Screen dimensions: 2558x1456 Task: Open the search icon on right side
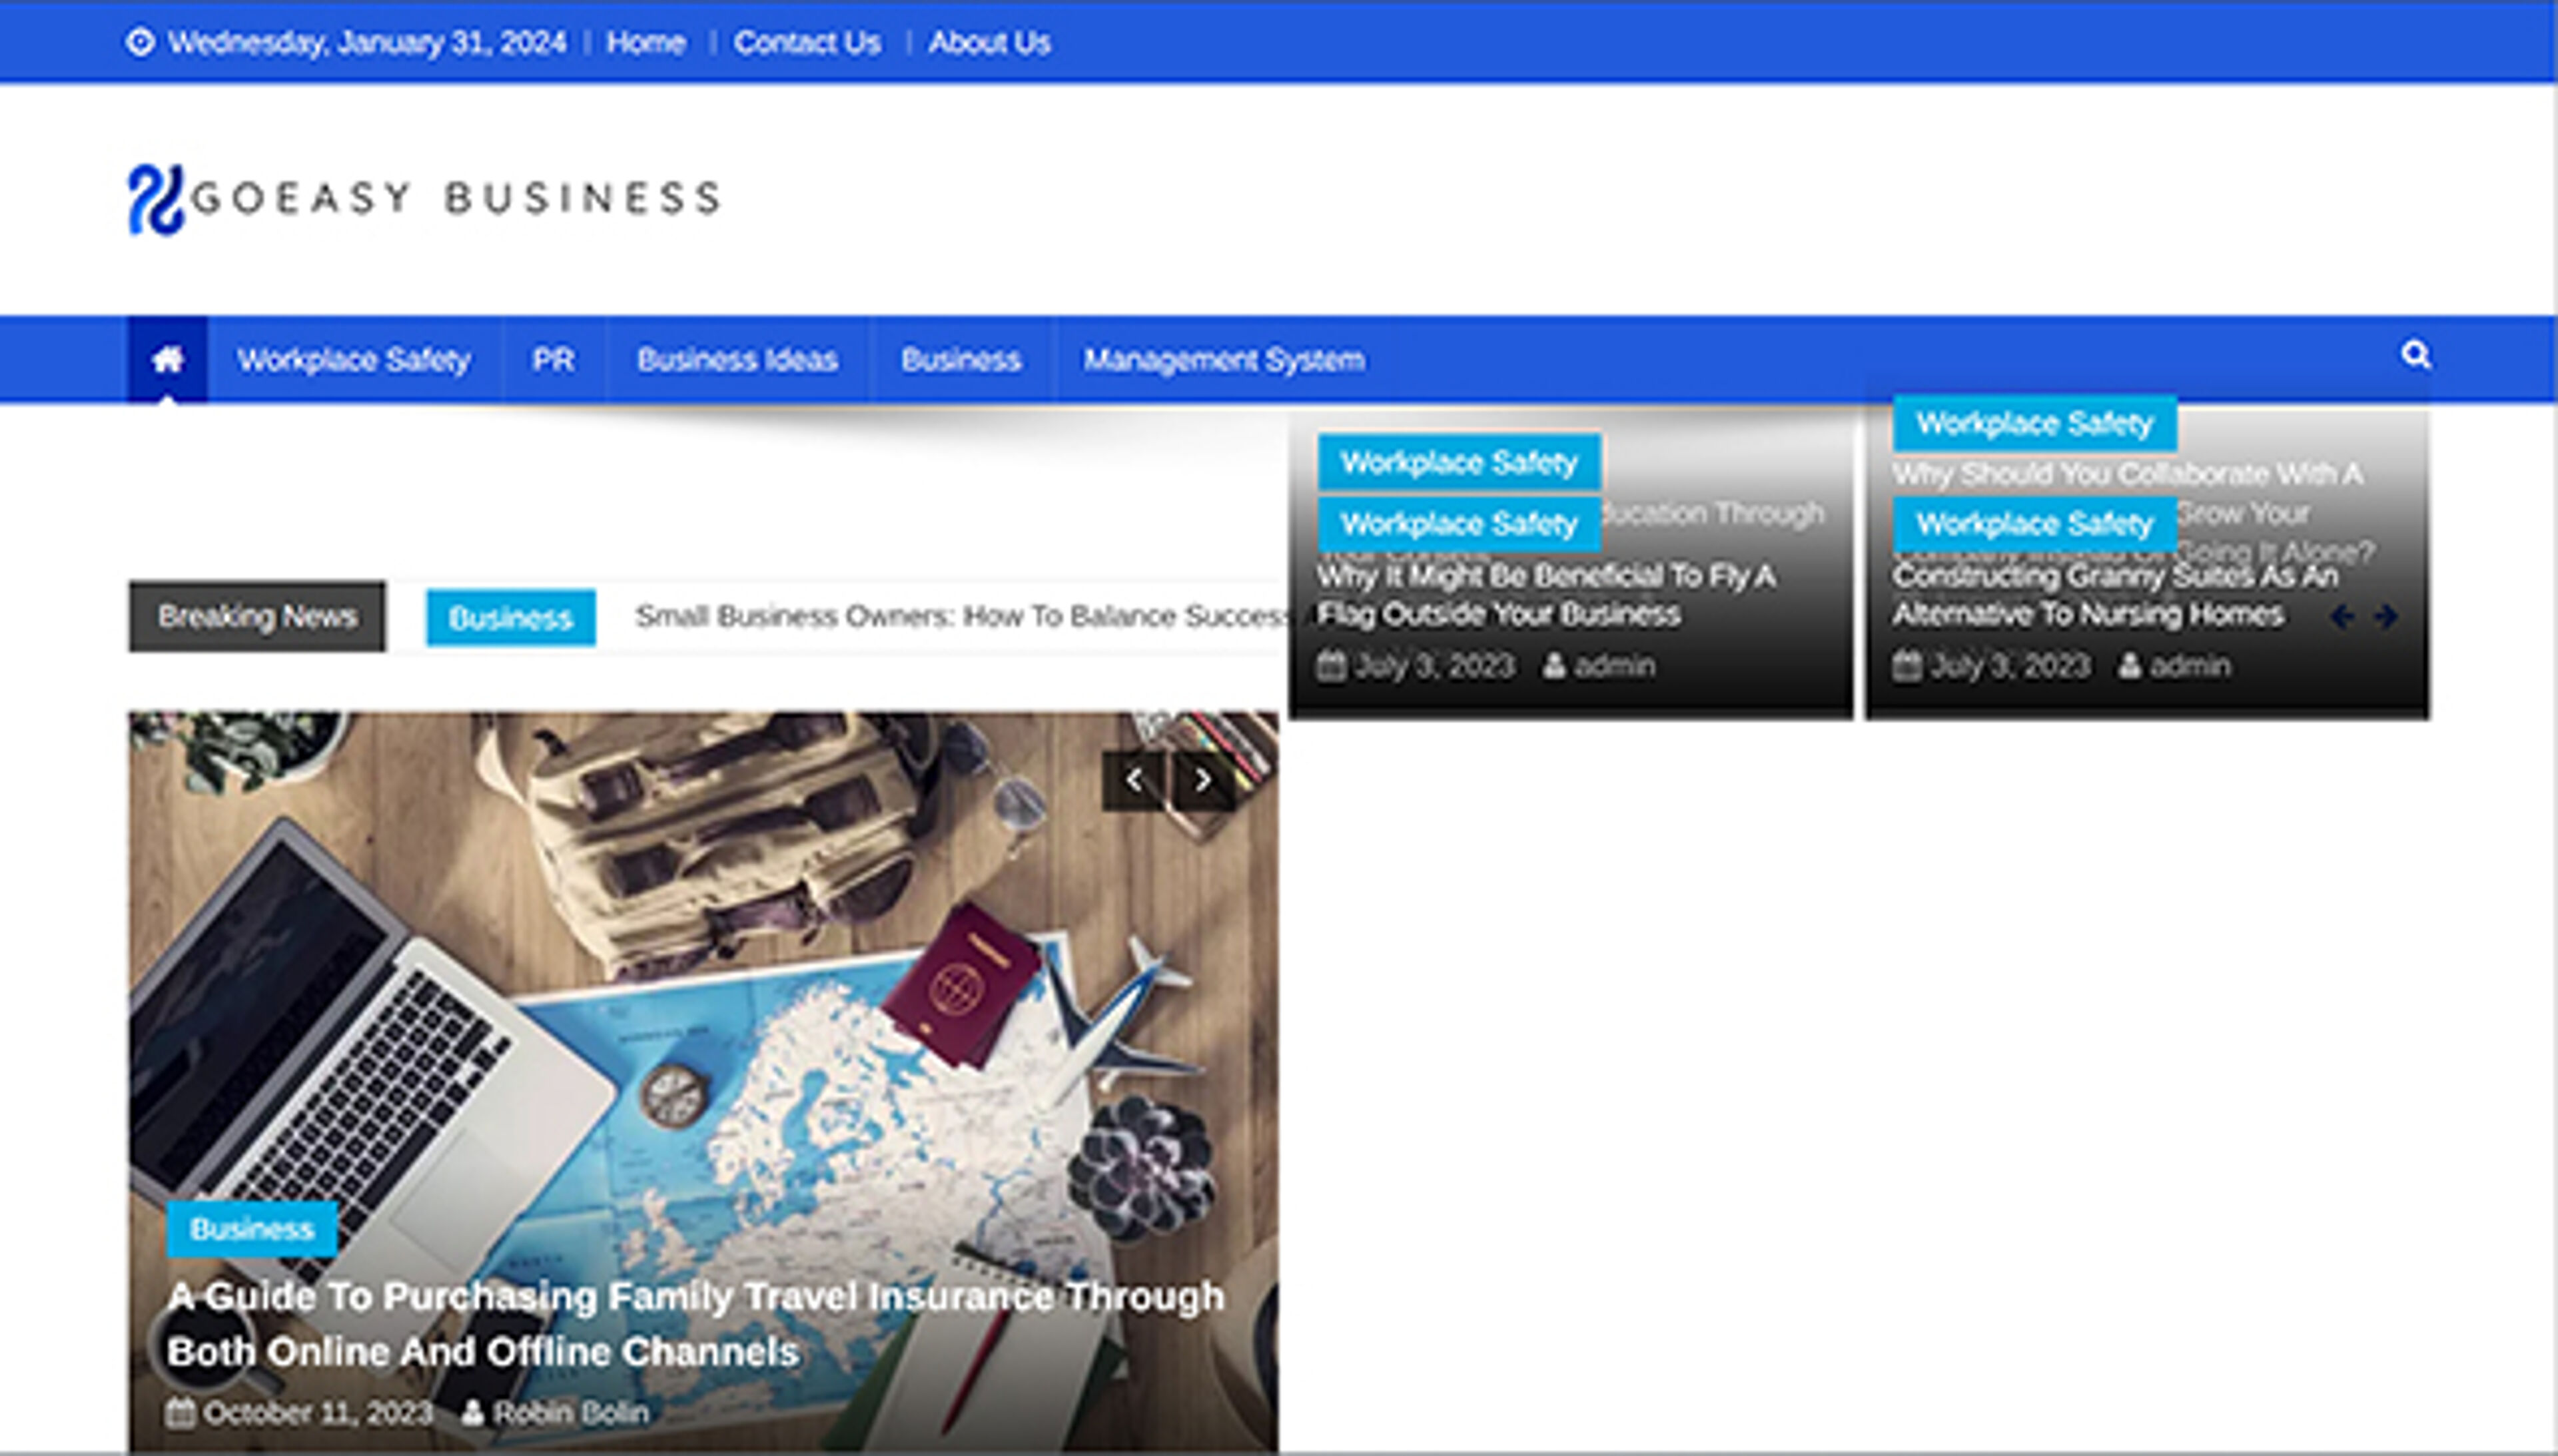click(2417, 354)
